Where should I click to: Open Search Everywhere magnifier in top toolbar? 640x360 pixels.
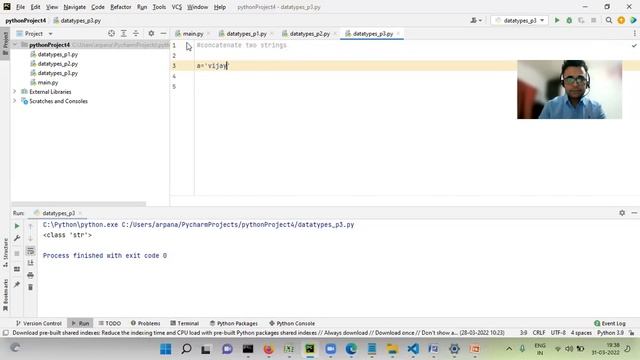click(x=609, y=20)
